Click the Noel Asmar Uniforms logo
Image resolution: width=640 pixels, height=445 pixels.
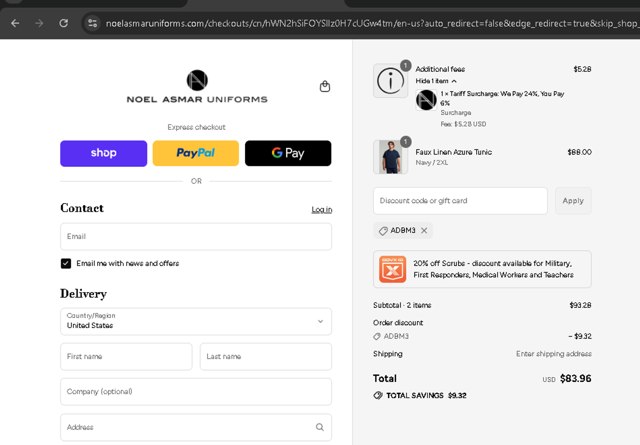pos(197,86)
